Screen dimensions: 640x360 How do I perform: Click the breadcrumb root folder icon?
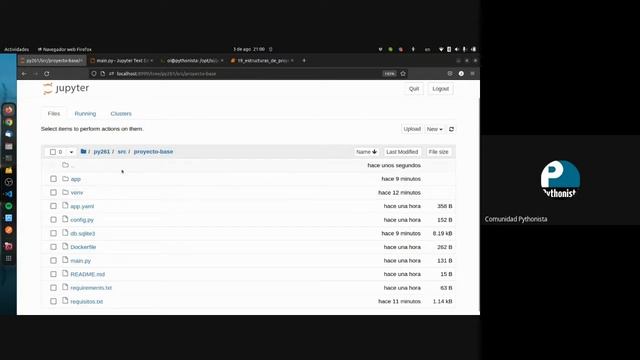83,151
